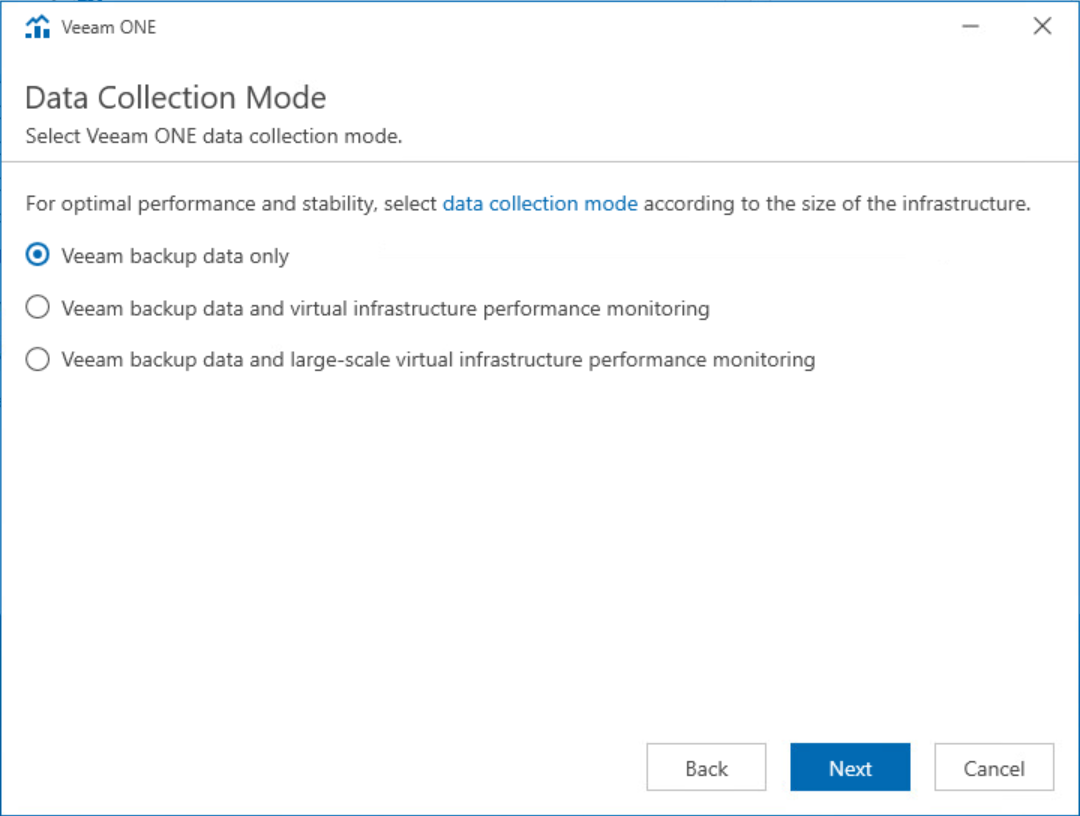Choose virtual infrastructure performance monitoring mode
The image size is (1080, 816).
tap(37, 307)
